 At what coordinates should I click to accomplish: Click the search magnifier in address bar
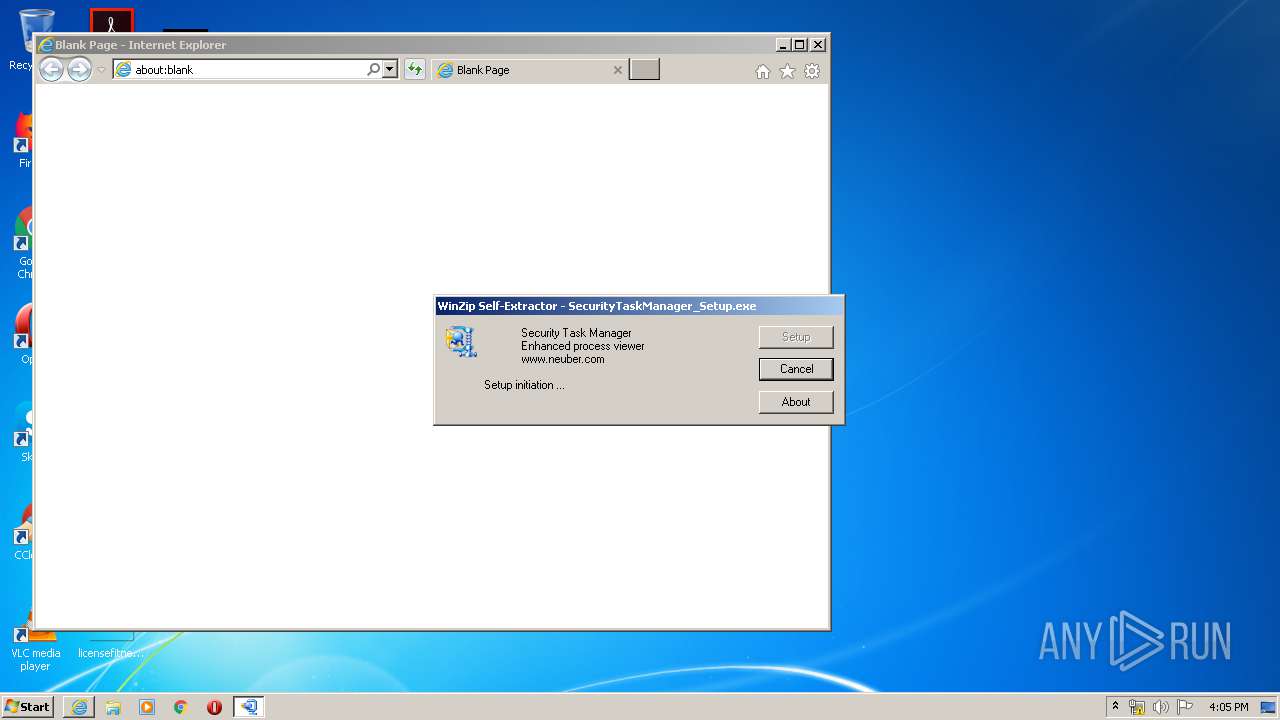[x=373, y=70]
